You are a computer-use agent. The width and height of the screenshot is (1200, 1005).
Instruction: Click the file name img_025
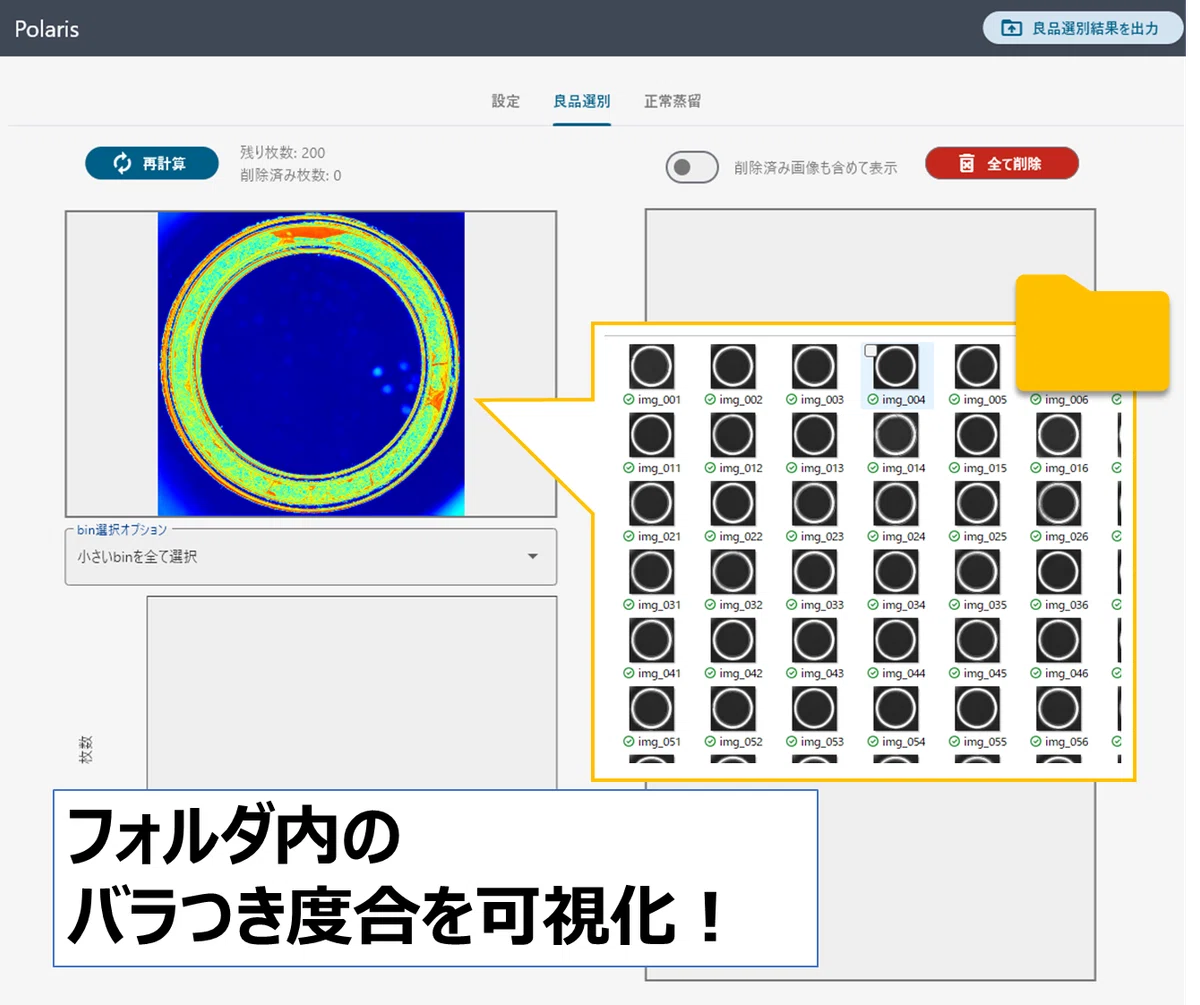click(x=986, y=537)
